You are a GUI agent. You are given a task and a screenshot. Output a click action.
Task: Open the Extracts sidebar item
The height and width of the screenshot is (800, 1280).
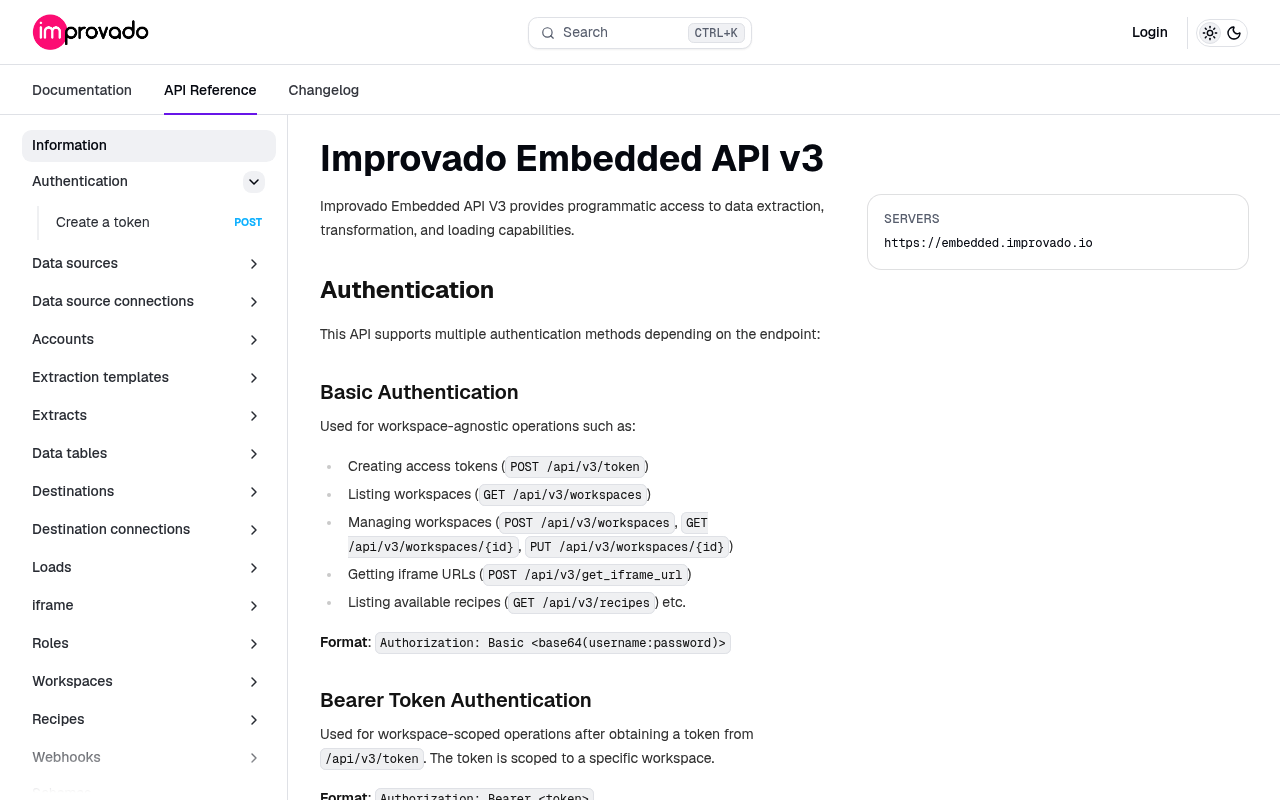point(59,415)
